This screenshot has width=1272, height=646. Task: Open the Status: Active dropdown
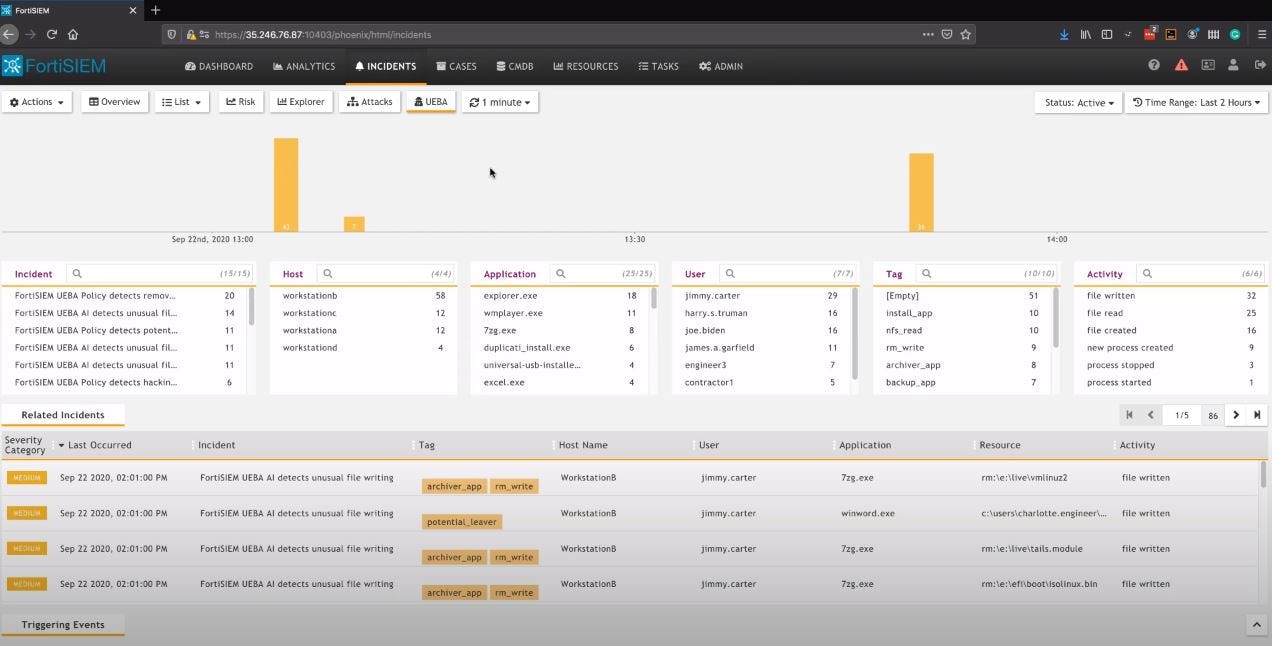pyautogui.click(x=1078, y=101)
